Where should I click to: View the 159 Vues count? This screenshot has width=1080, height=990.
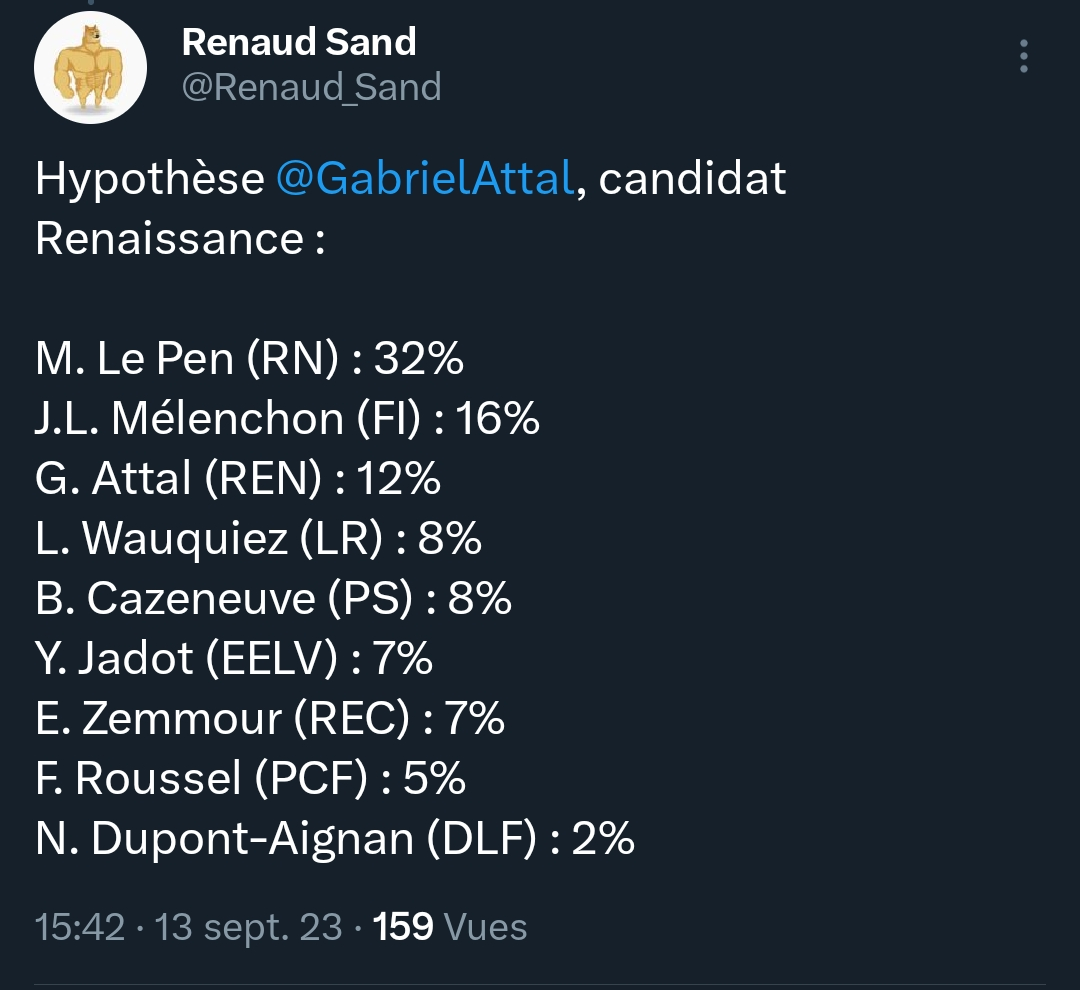tap(450, 927)
